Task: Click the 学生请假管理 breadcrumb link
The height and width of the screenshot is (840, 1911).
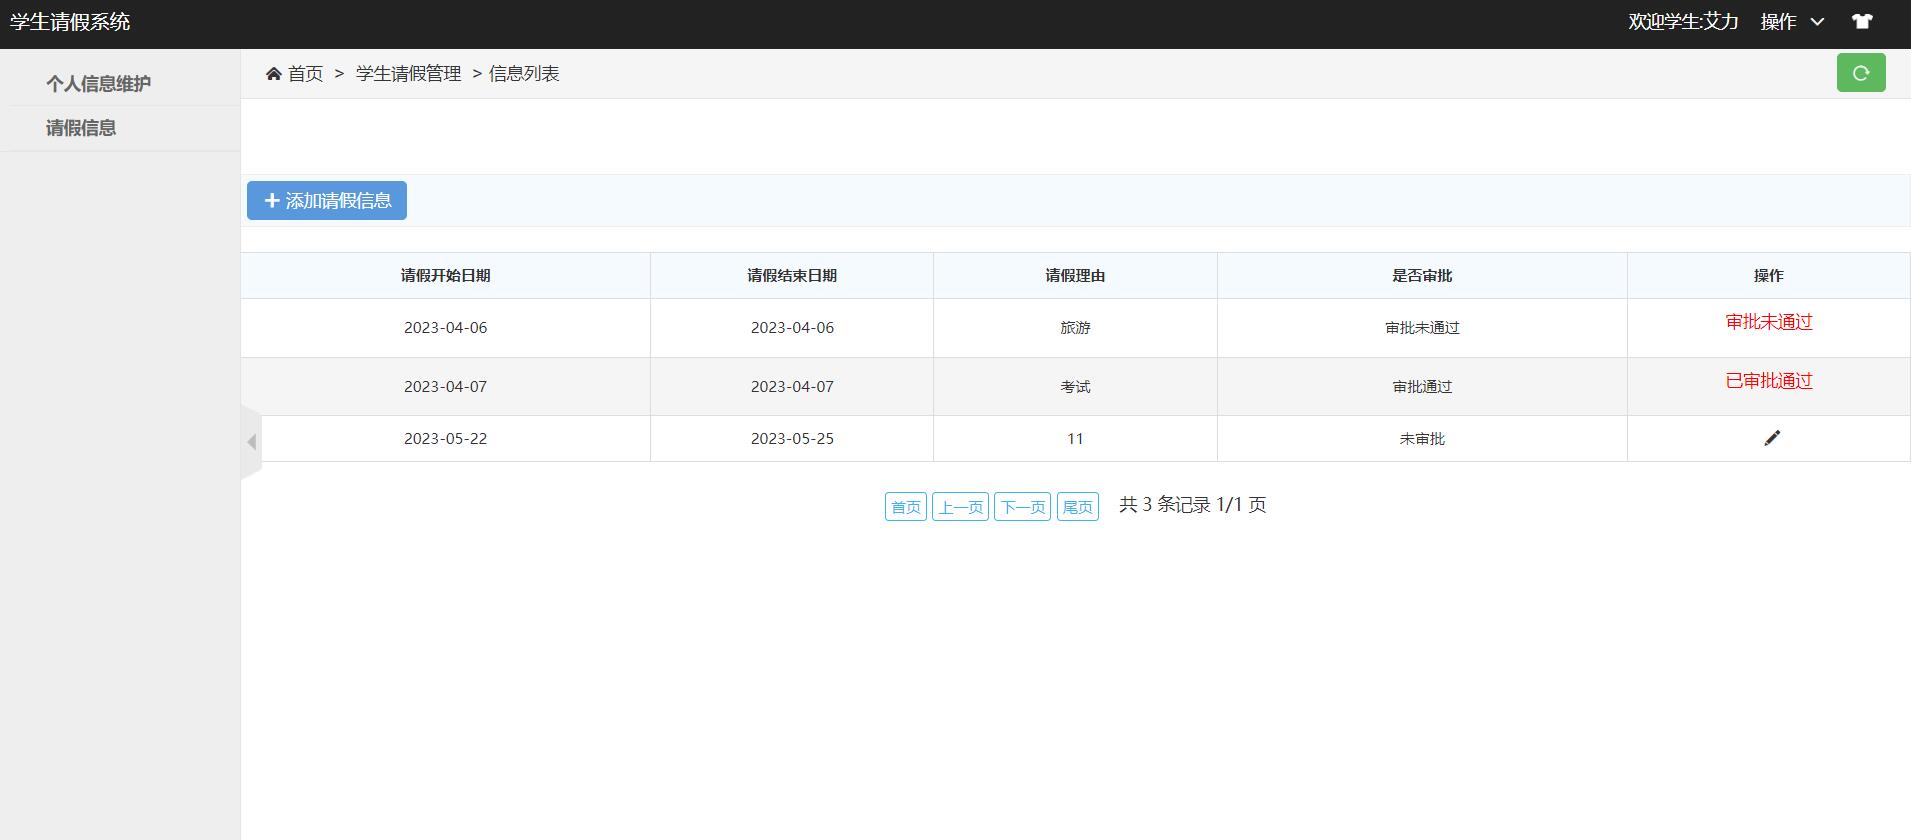Action: click(x=408, y=74)
